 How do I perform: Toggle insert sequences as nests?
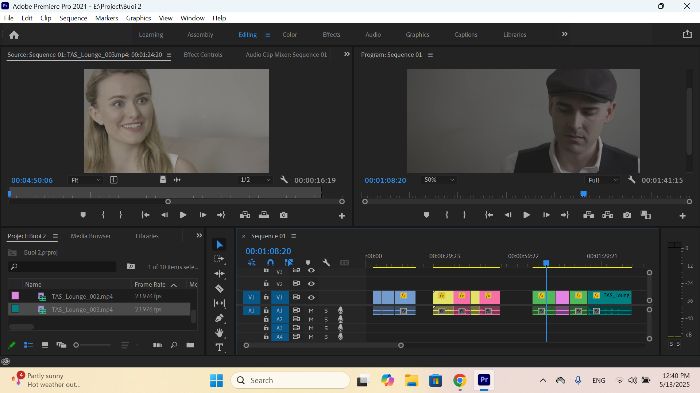pyautogui.click(x=251, y=263)
